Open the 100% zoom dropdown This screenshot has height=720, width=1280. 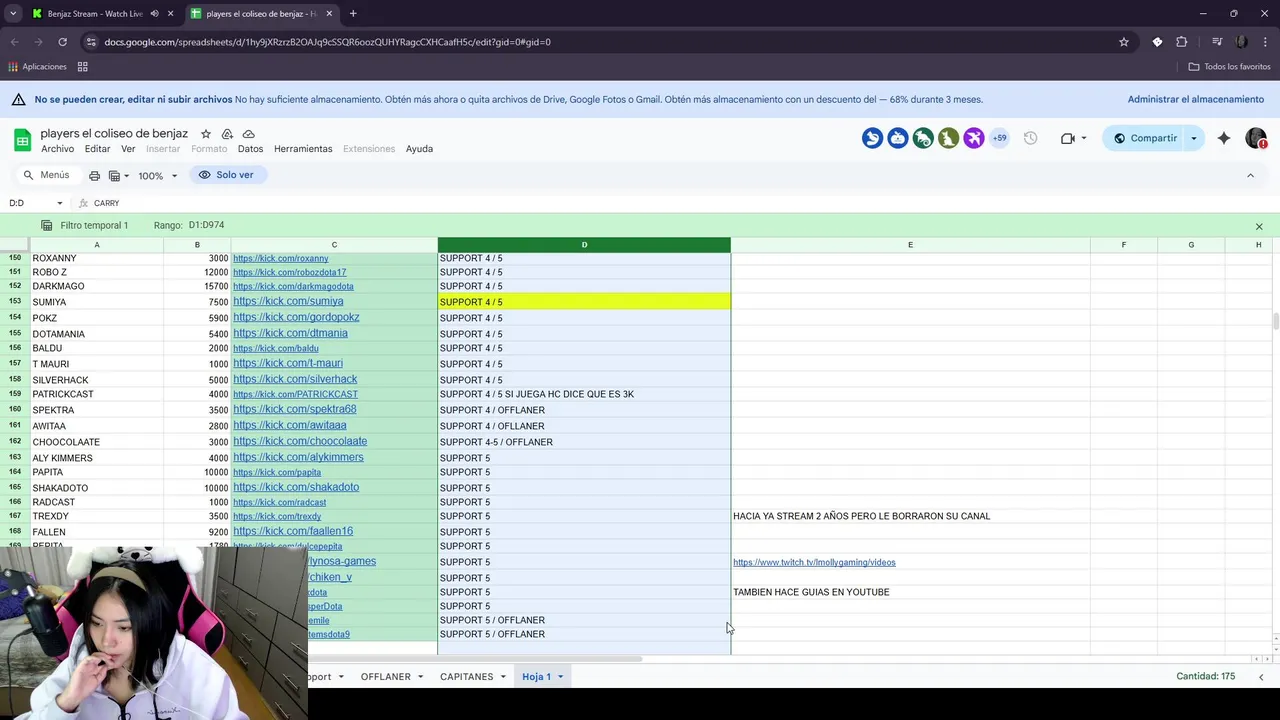point(157,175)
